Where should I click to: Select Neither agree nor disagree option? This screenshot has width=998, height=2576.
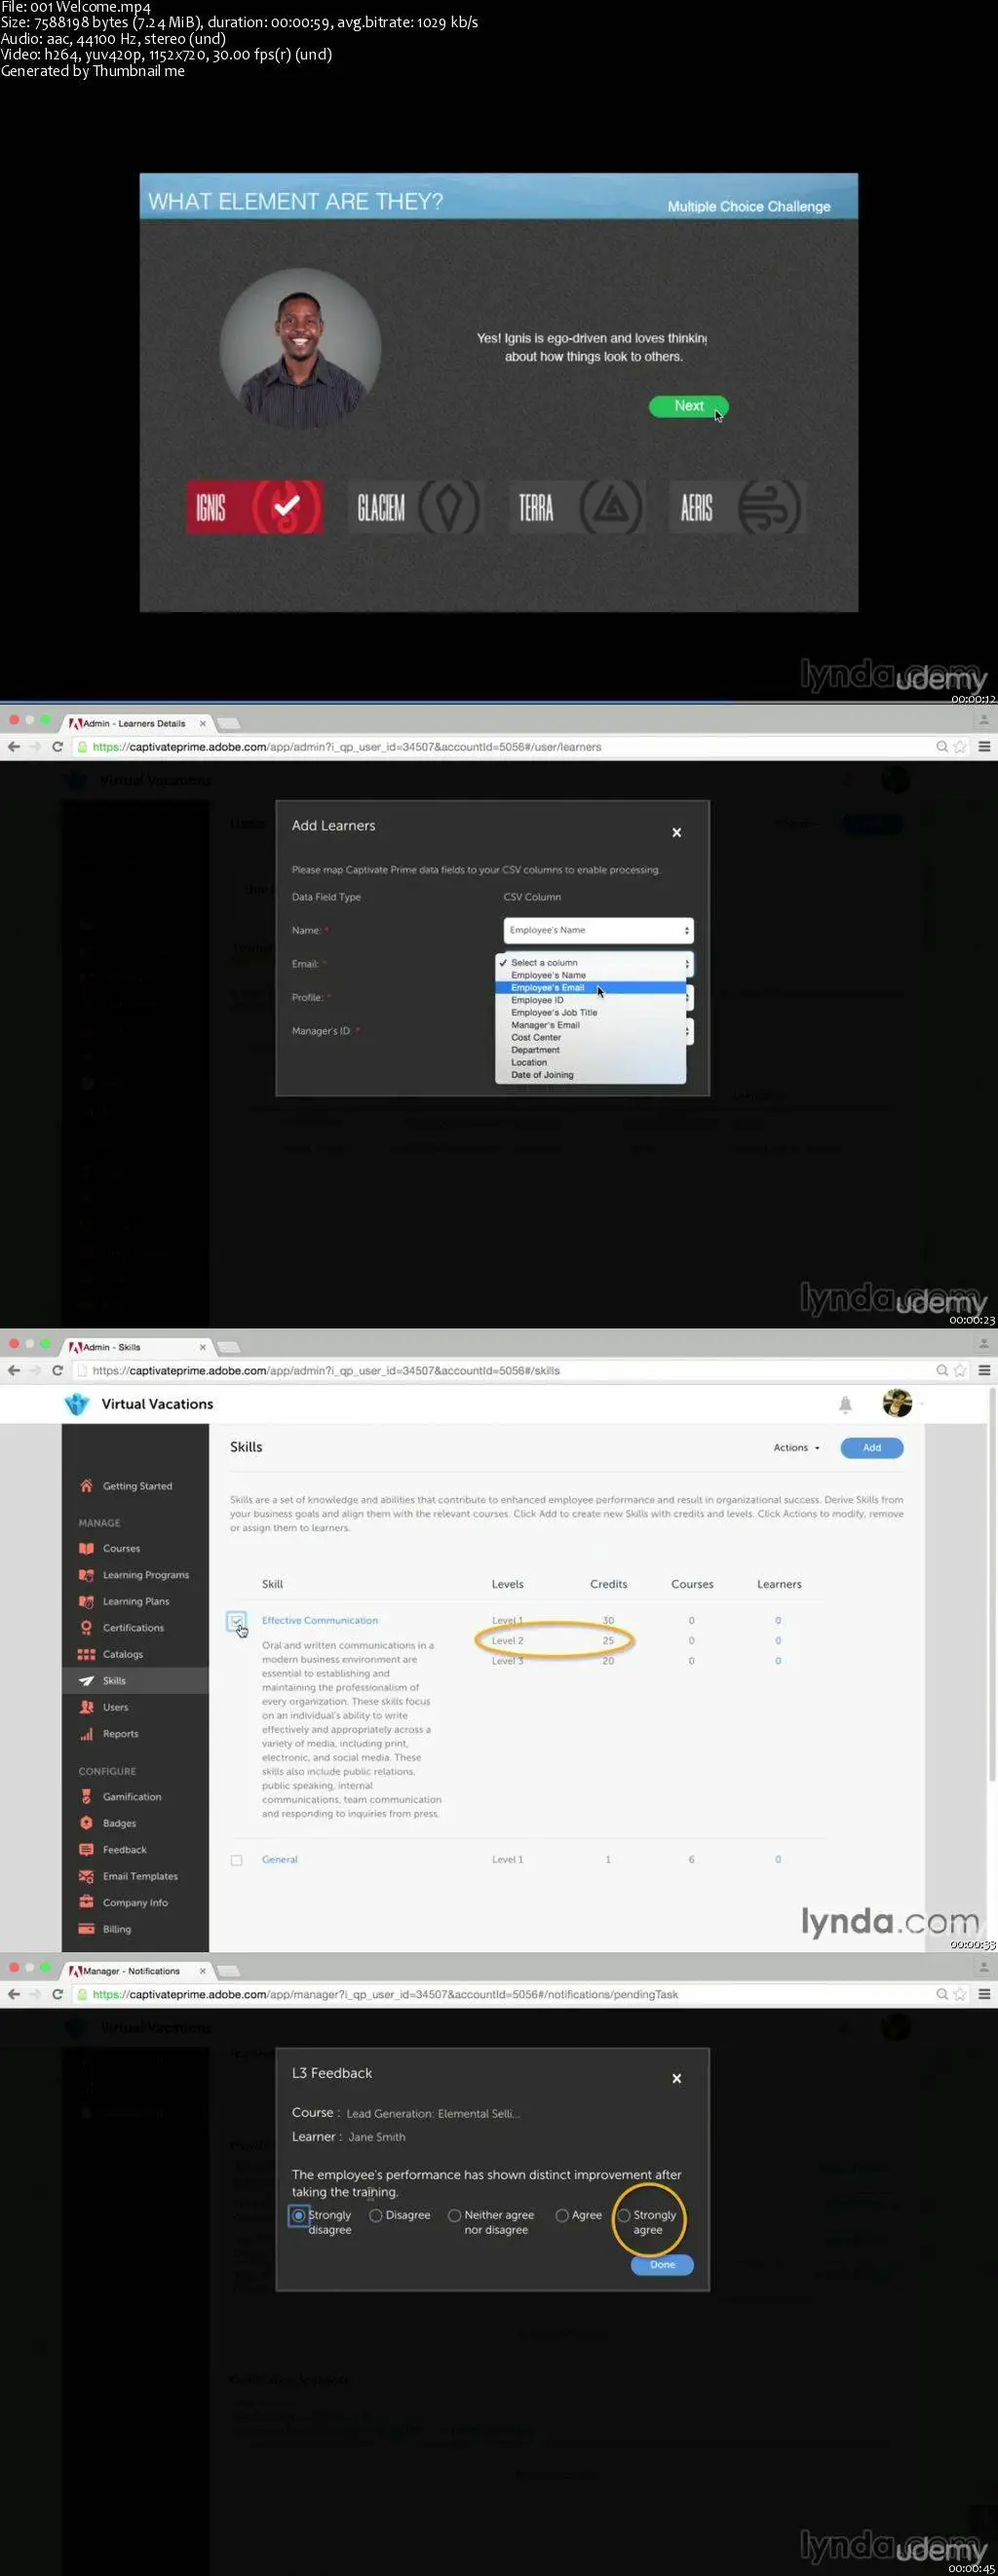point(455,2215)
